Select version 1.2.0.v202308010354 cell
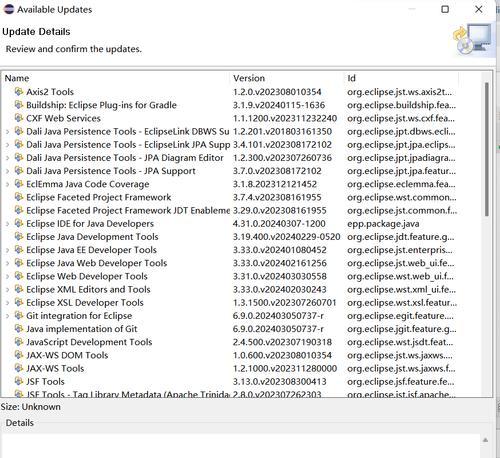 pyautogui.click(x=277, y=92)
